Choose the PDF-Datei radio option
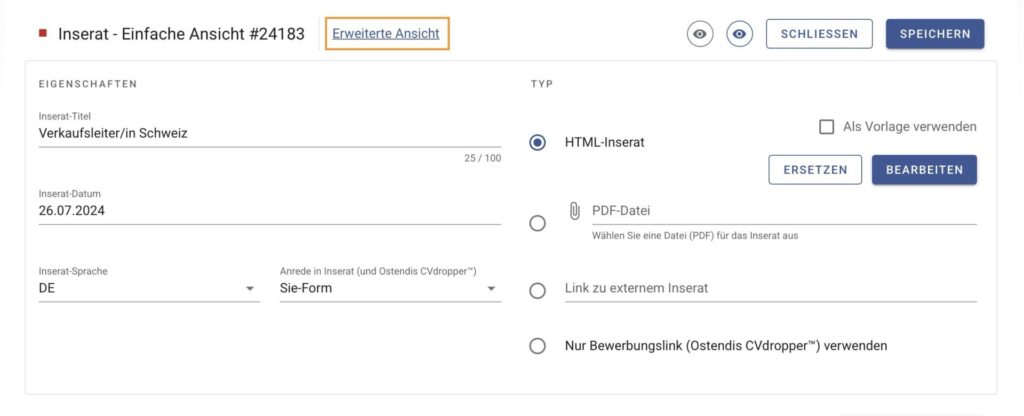Image resolution: width=1024 pixels, height=416 pixels. pos(538,223)
